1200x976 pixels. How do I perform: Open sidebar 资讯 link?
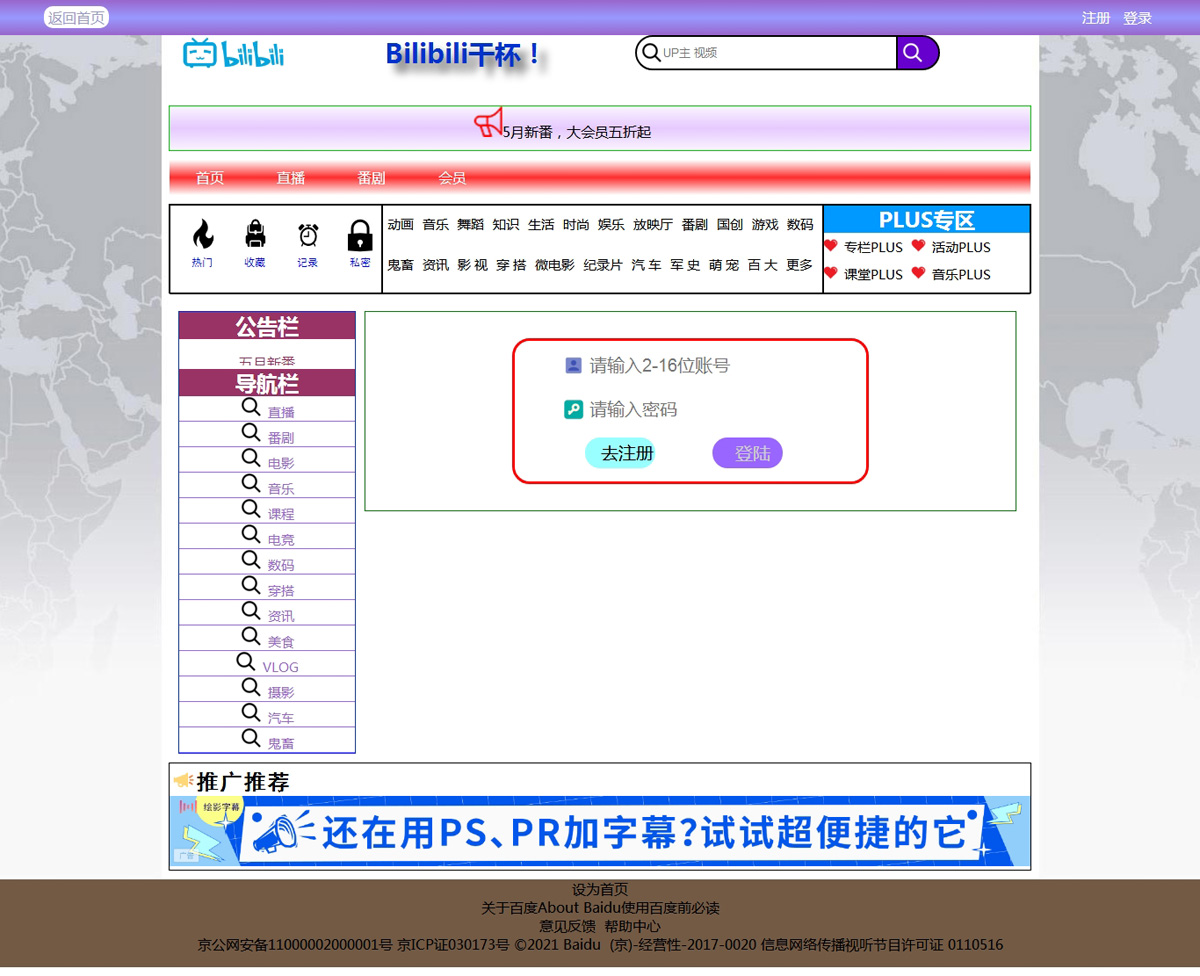pyautogui.click(x=281, y=616)
